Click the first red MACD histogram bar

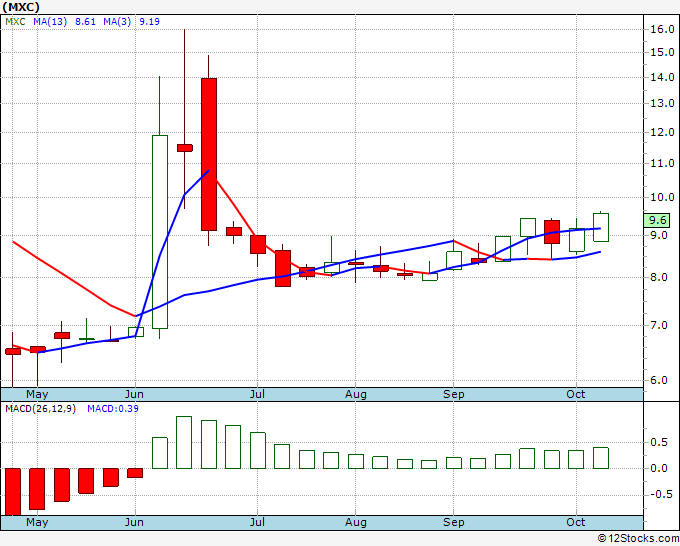[x=13, y=492]
